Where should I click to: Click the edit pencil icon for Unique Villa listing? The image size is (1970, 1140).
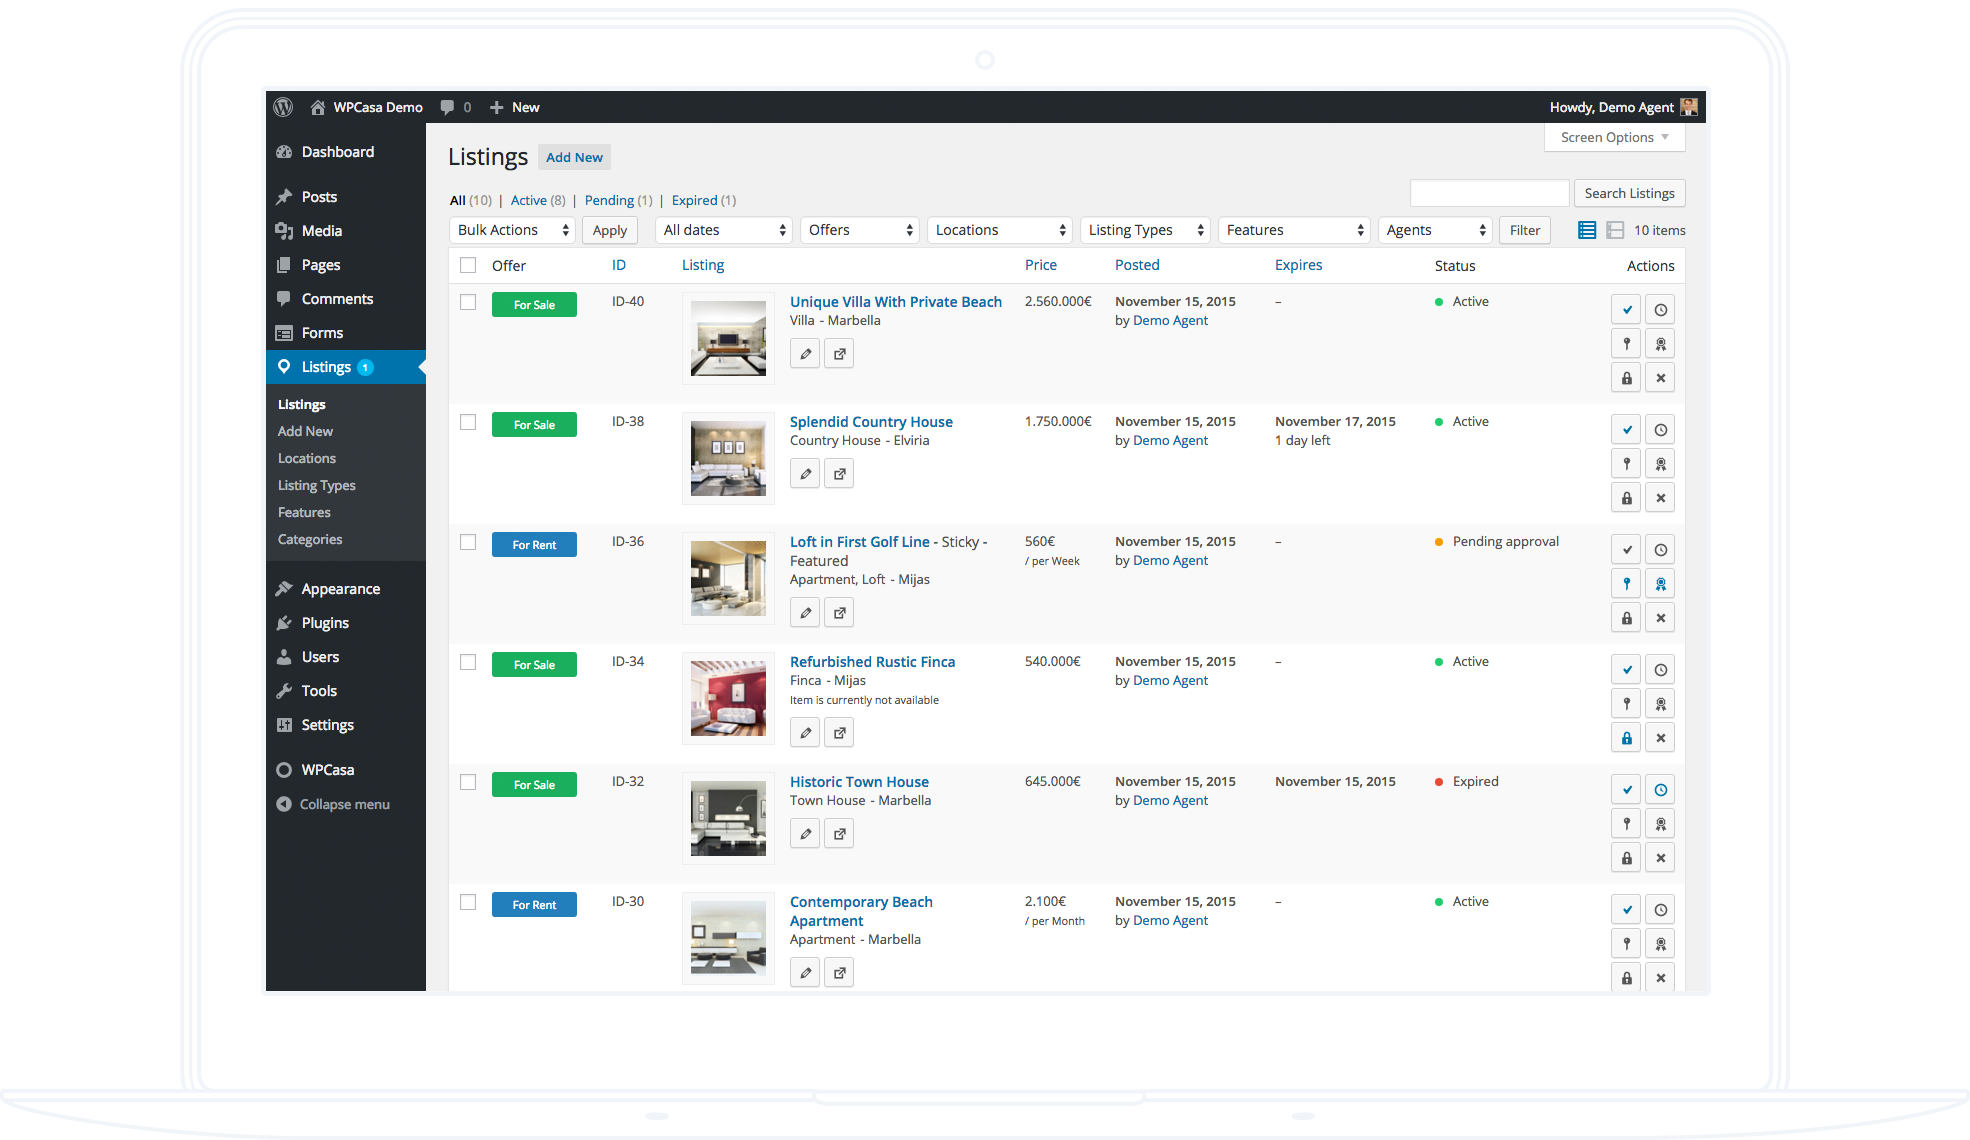tap(805, 354)
